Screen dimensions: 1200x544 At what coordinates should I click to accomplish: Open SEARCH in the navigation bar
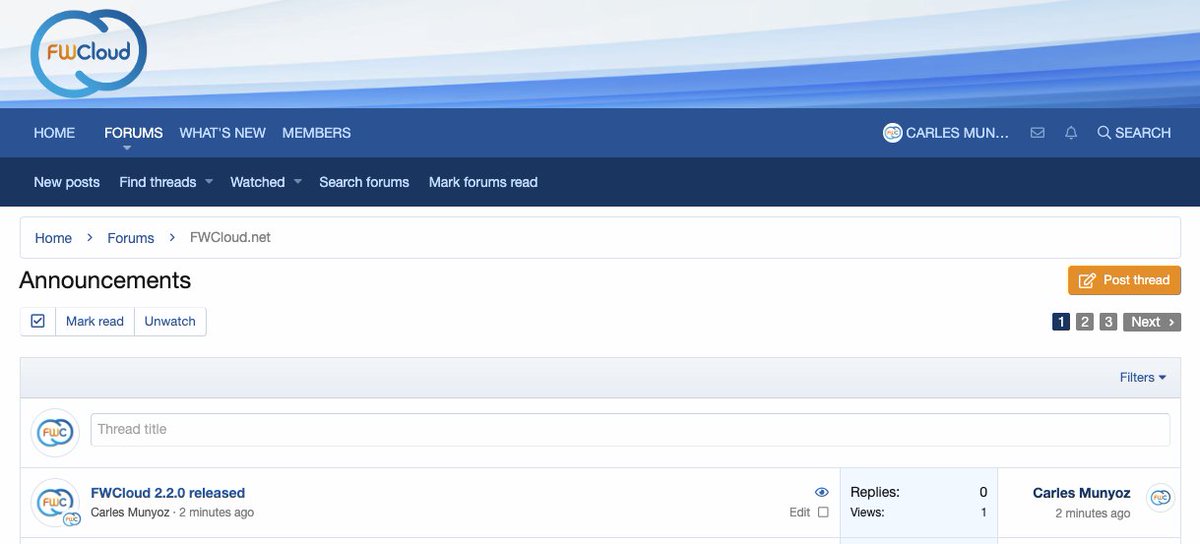pyautogui.click(x=1134, y=133)
